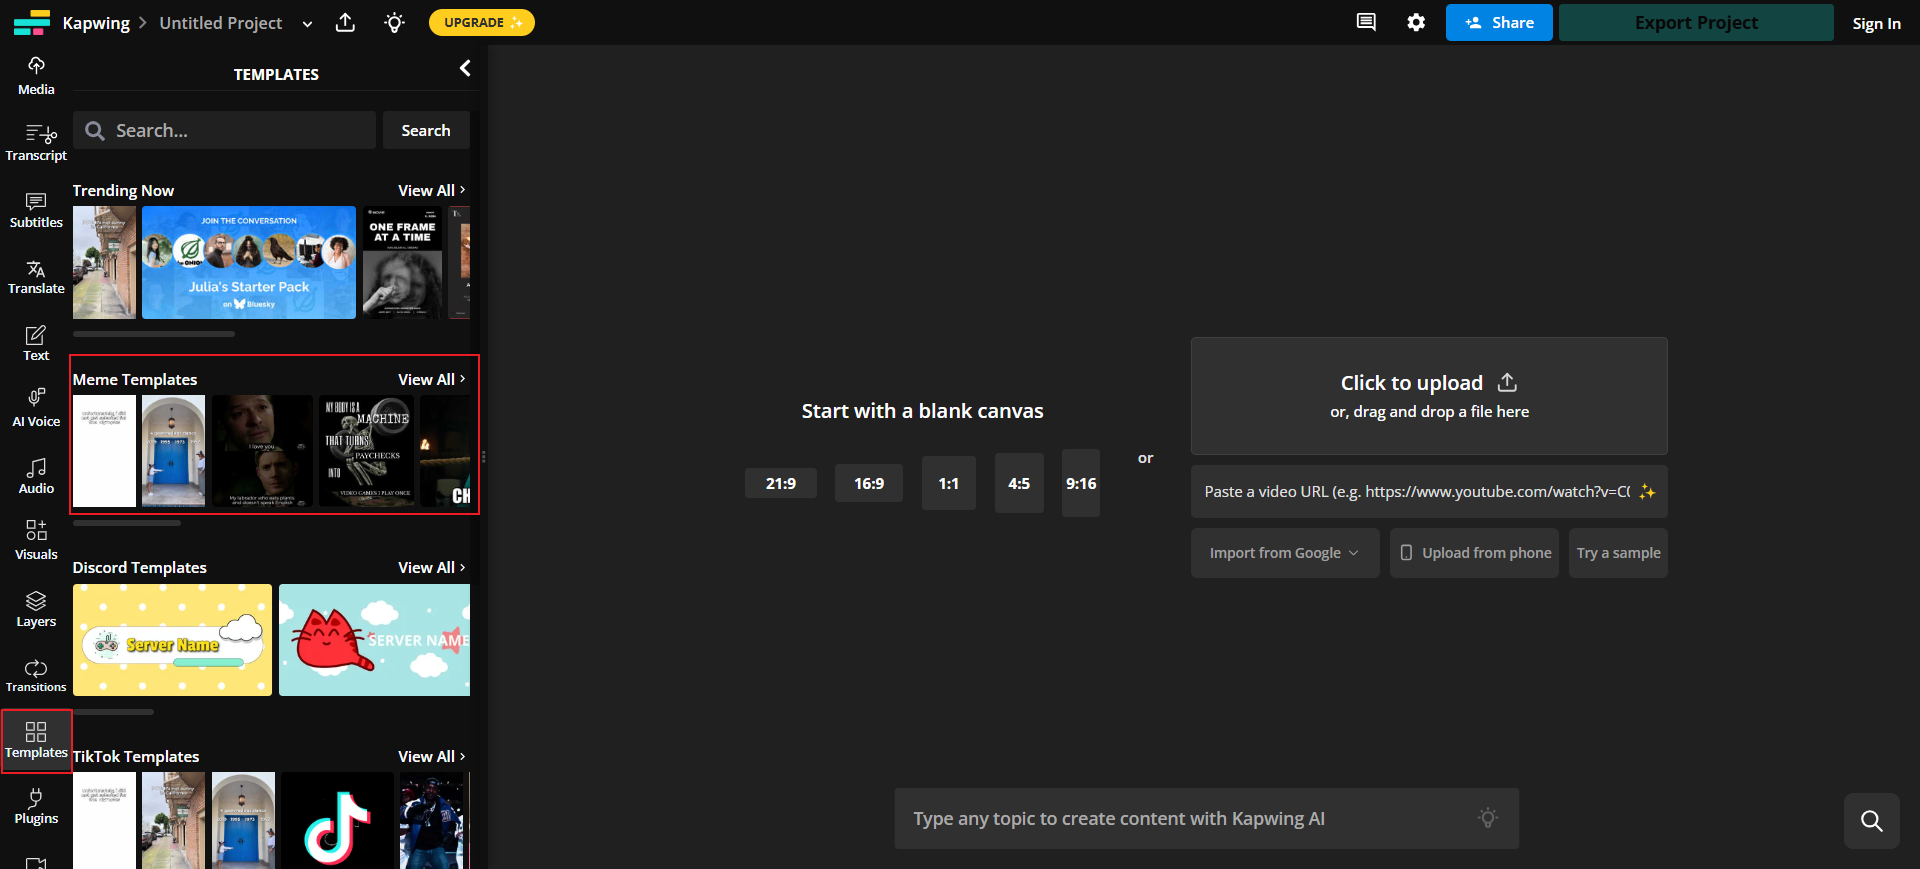This screenshot has width=1920, height=869.
Task: Select the Text tool
Action: 36,342
